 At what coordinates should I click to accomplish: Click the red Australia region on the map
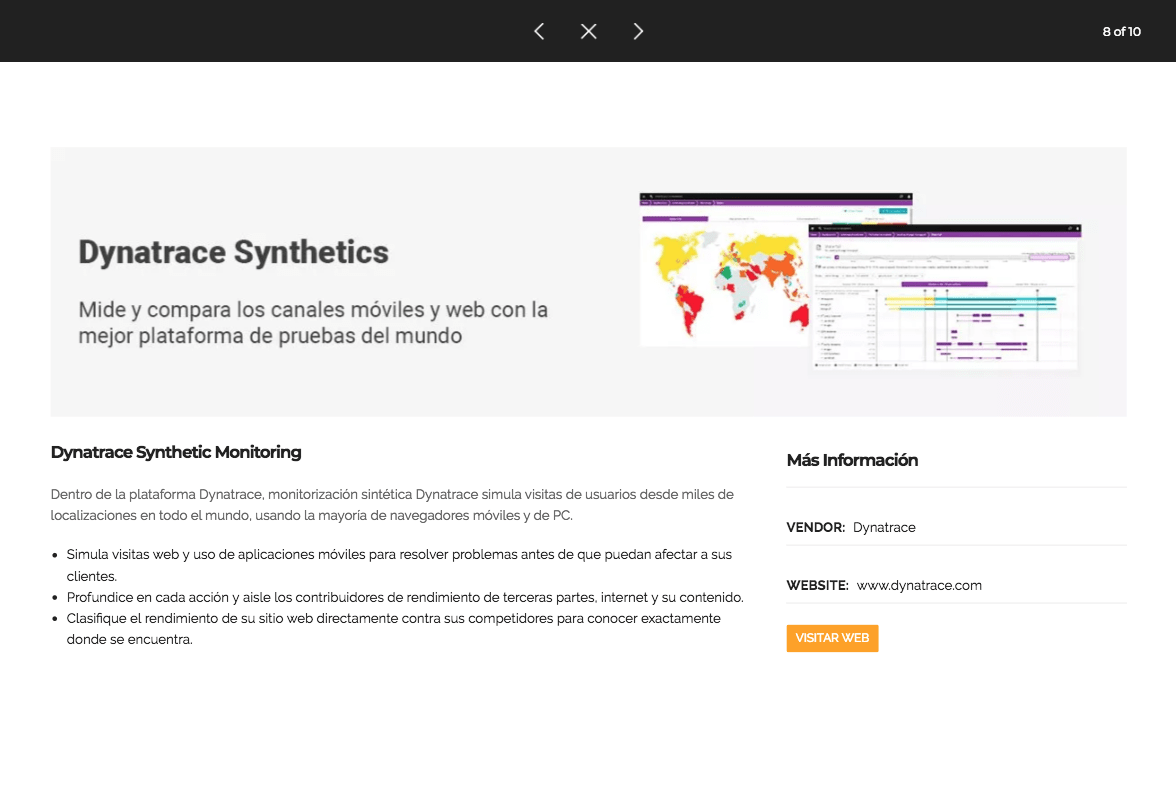coord(799,316)
